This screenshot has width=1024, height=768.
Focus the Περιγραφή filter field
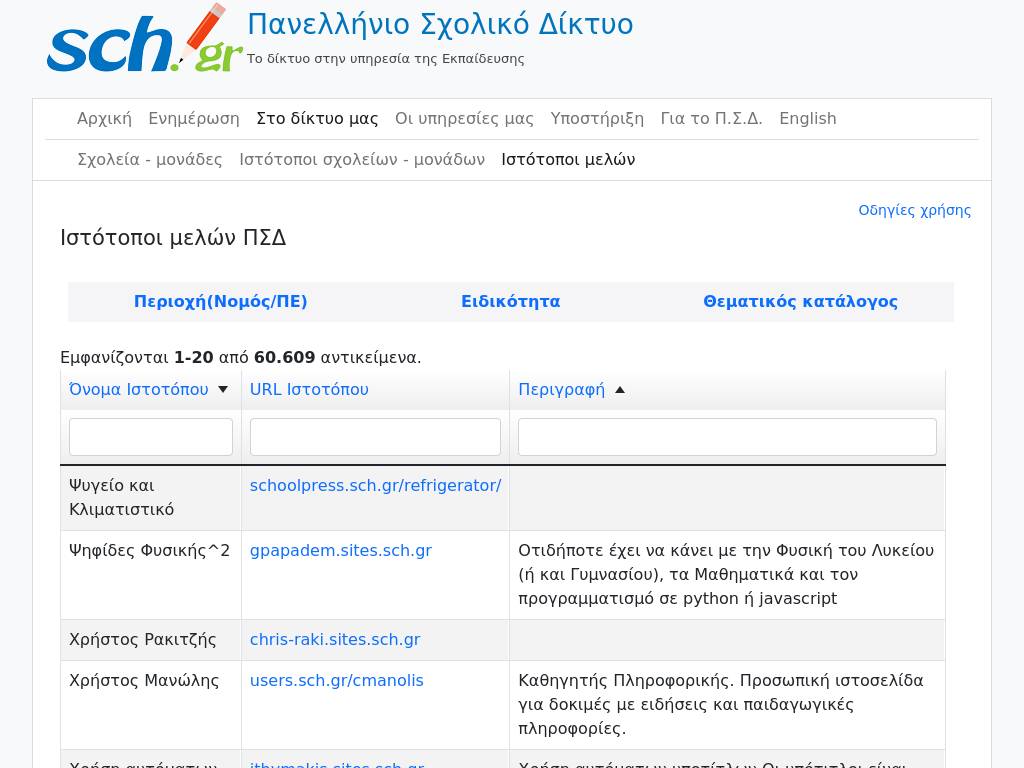[728, 437]
